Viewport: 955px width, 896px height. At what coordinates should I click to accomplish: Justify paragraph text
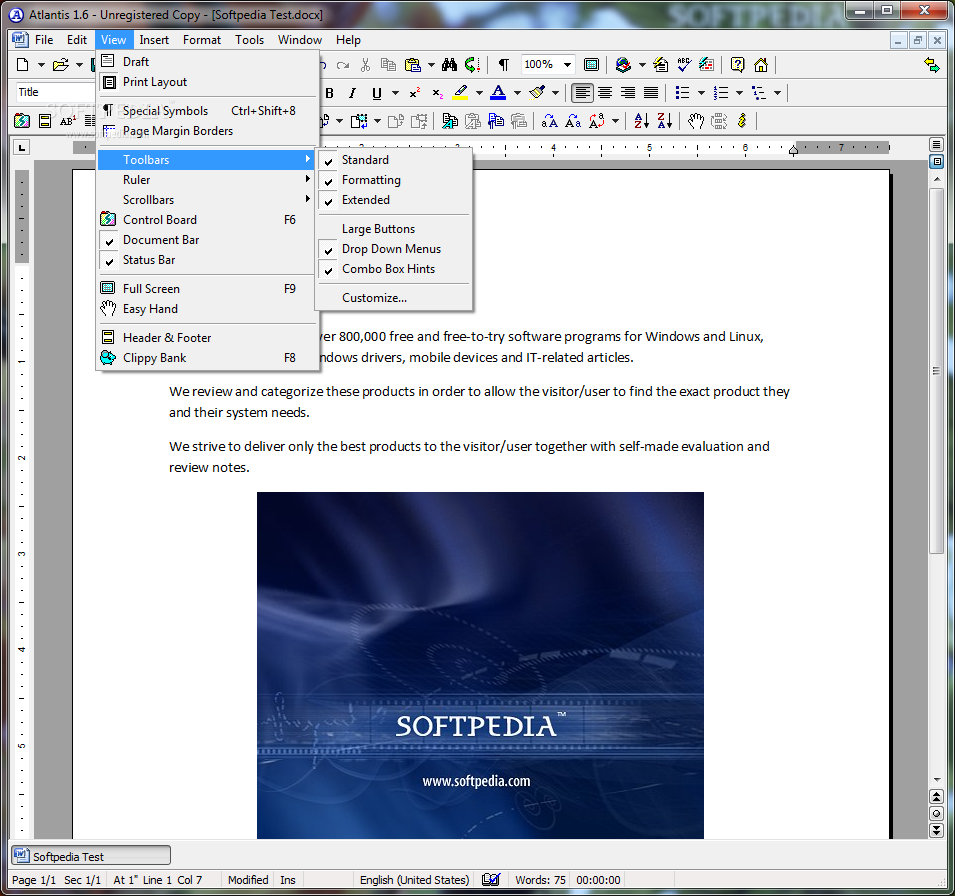click(651, 93)
